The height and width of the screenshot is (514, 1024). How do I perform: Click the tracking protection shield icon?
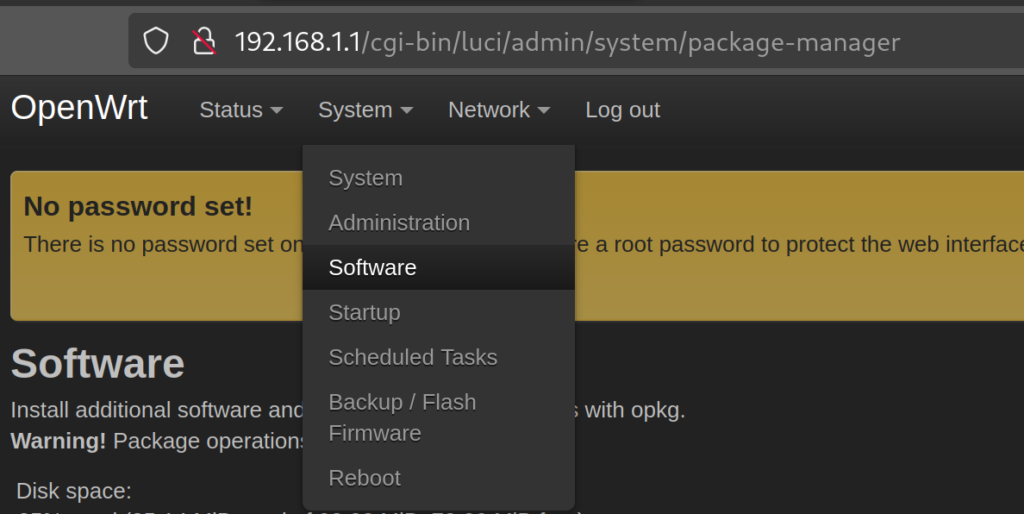pyautogui.click(x=155, y=41)
